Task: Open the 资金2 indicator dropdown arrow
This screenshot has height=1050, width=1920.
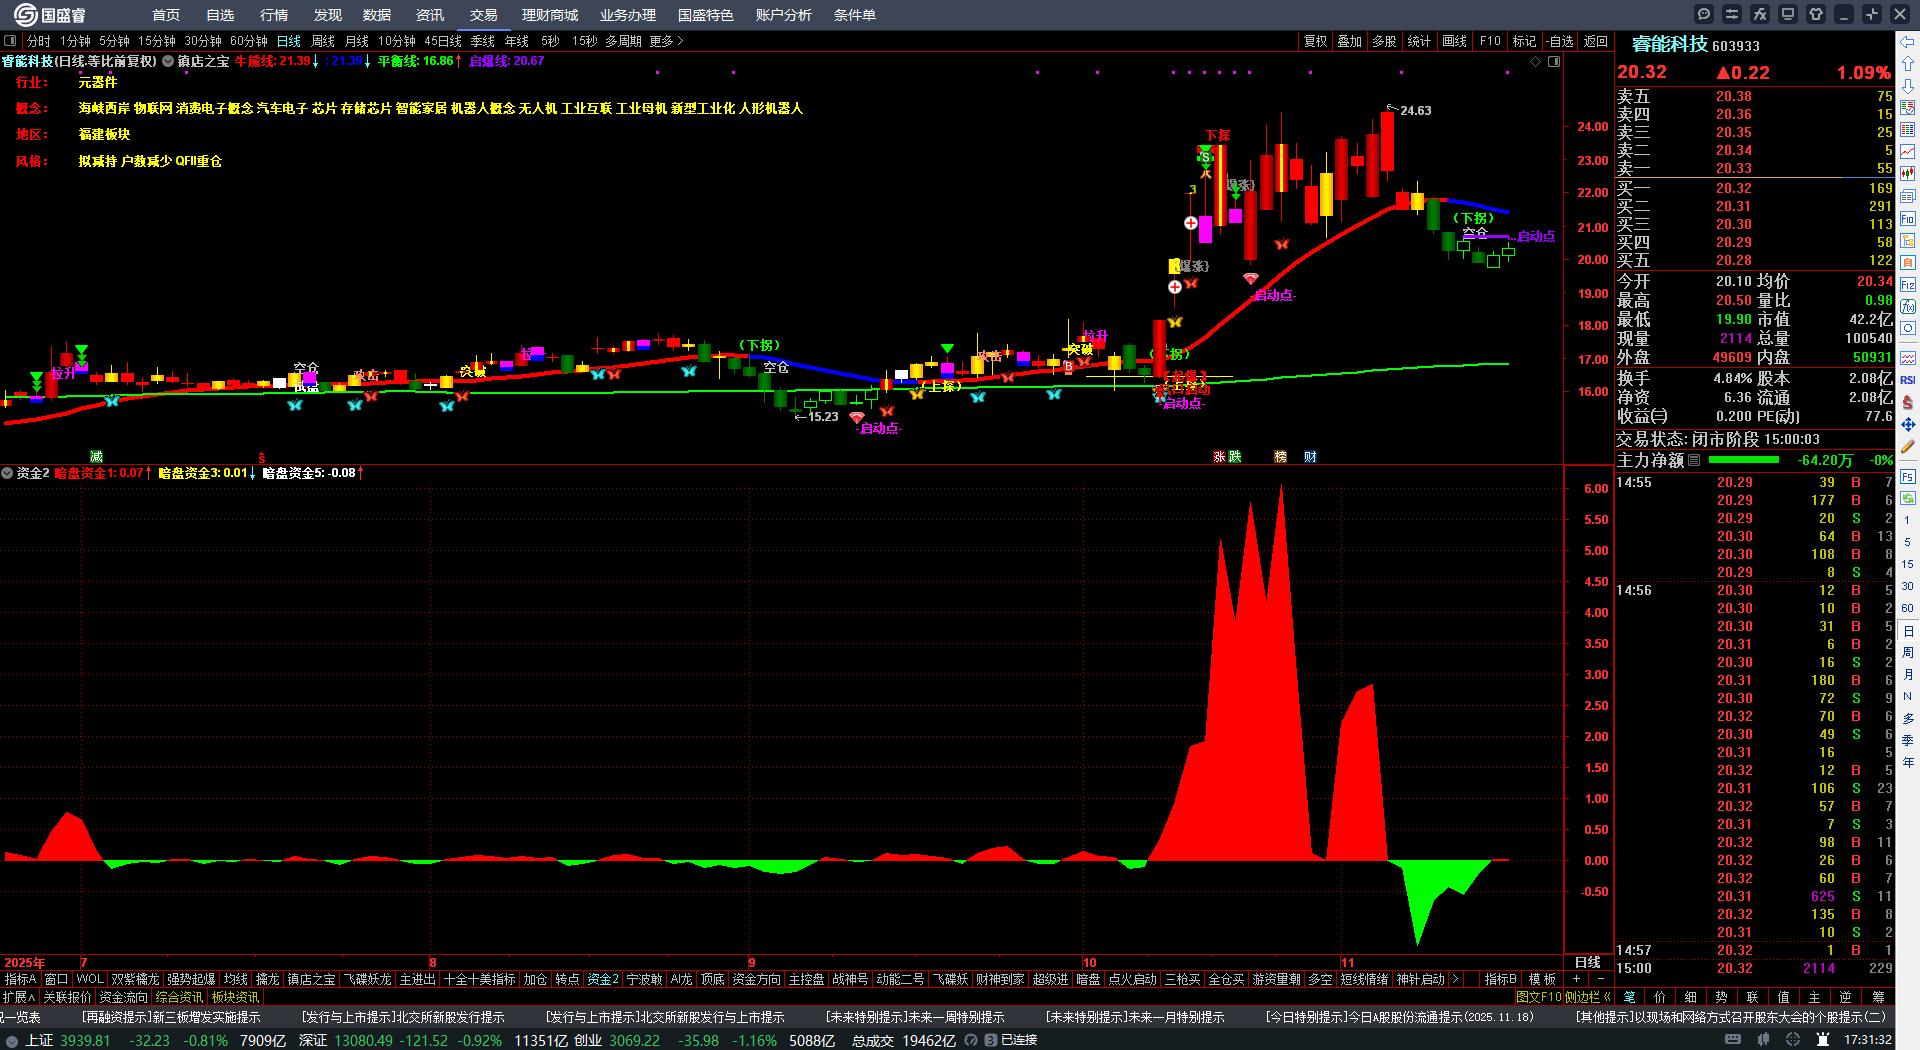Action: [x=7, y=473]
